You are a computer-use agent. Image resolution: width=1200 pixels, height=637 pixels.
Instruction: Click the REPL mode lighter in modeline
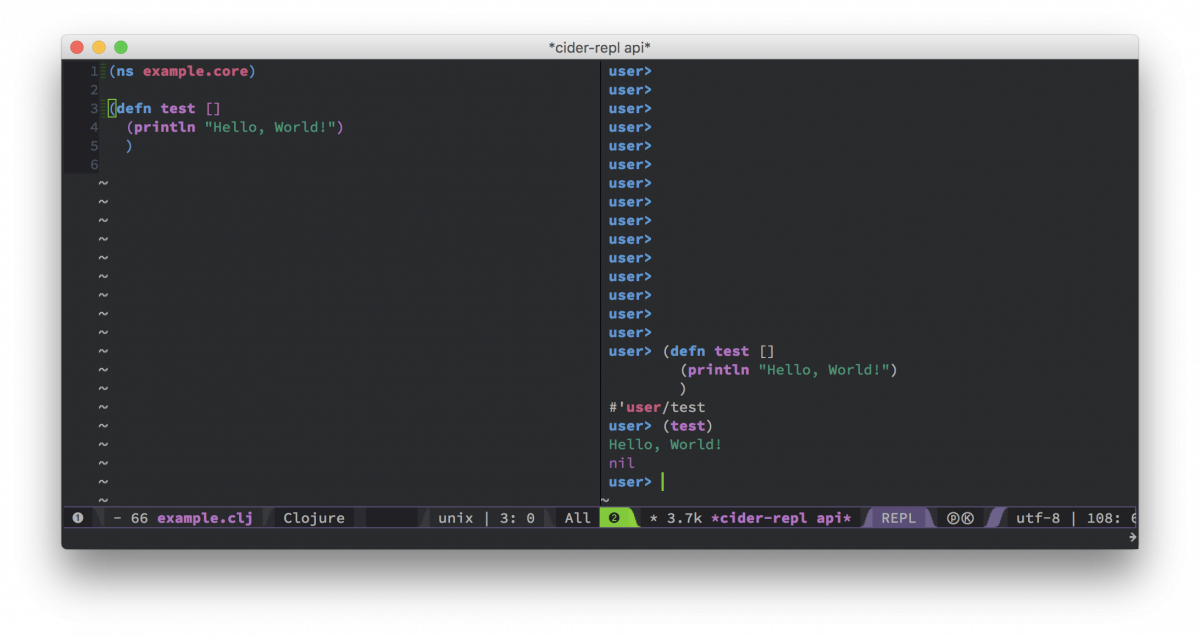tap(897, 517)
